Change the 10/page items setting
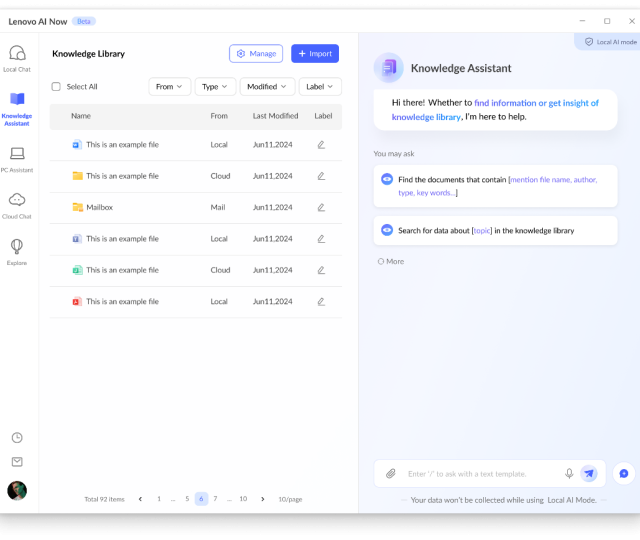The height and width of the screenshot is (540, 640). pos(290,499)
